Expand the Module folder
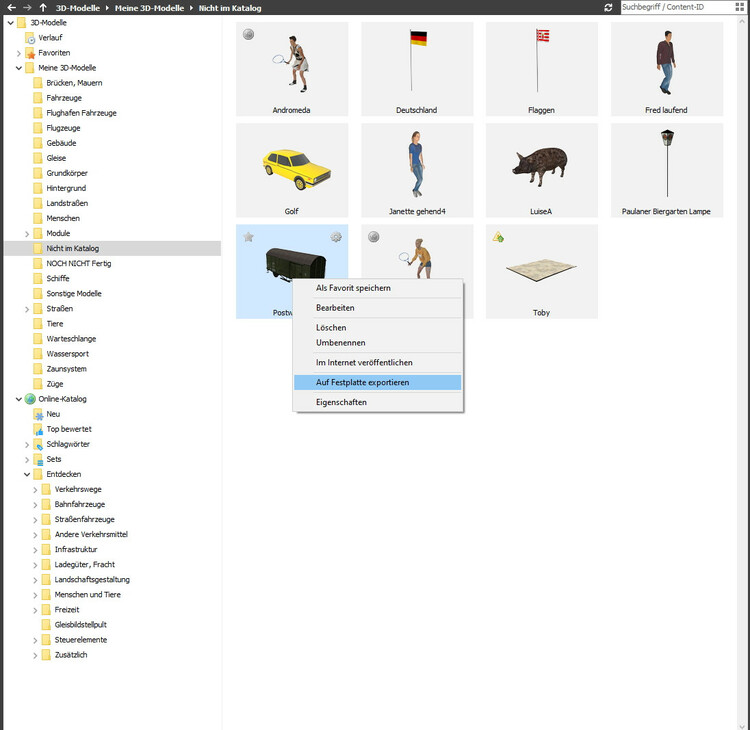 27,234
